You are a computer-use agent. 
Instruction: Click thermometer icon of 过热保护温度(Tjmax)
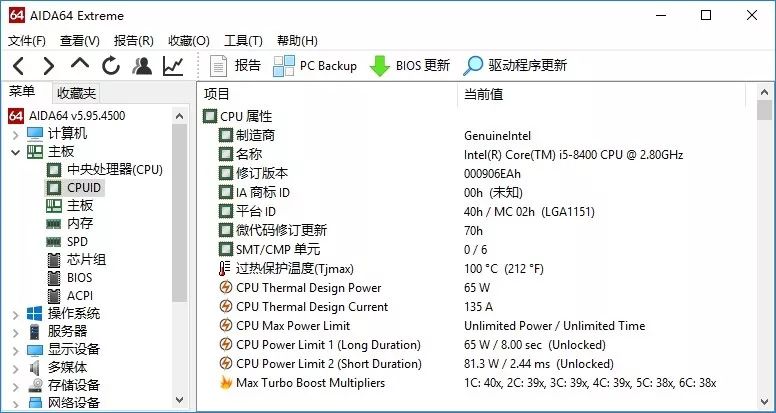[x=225, y=269]
